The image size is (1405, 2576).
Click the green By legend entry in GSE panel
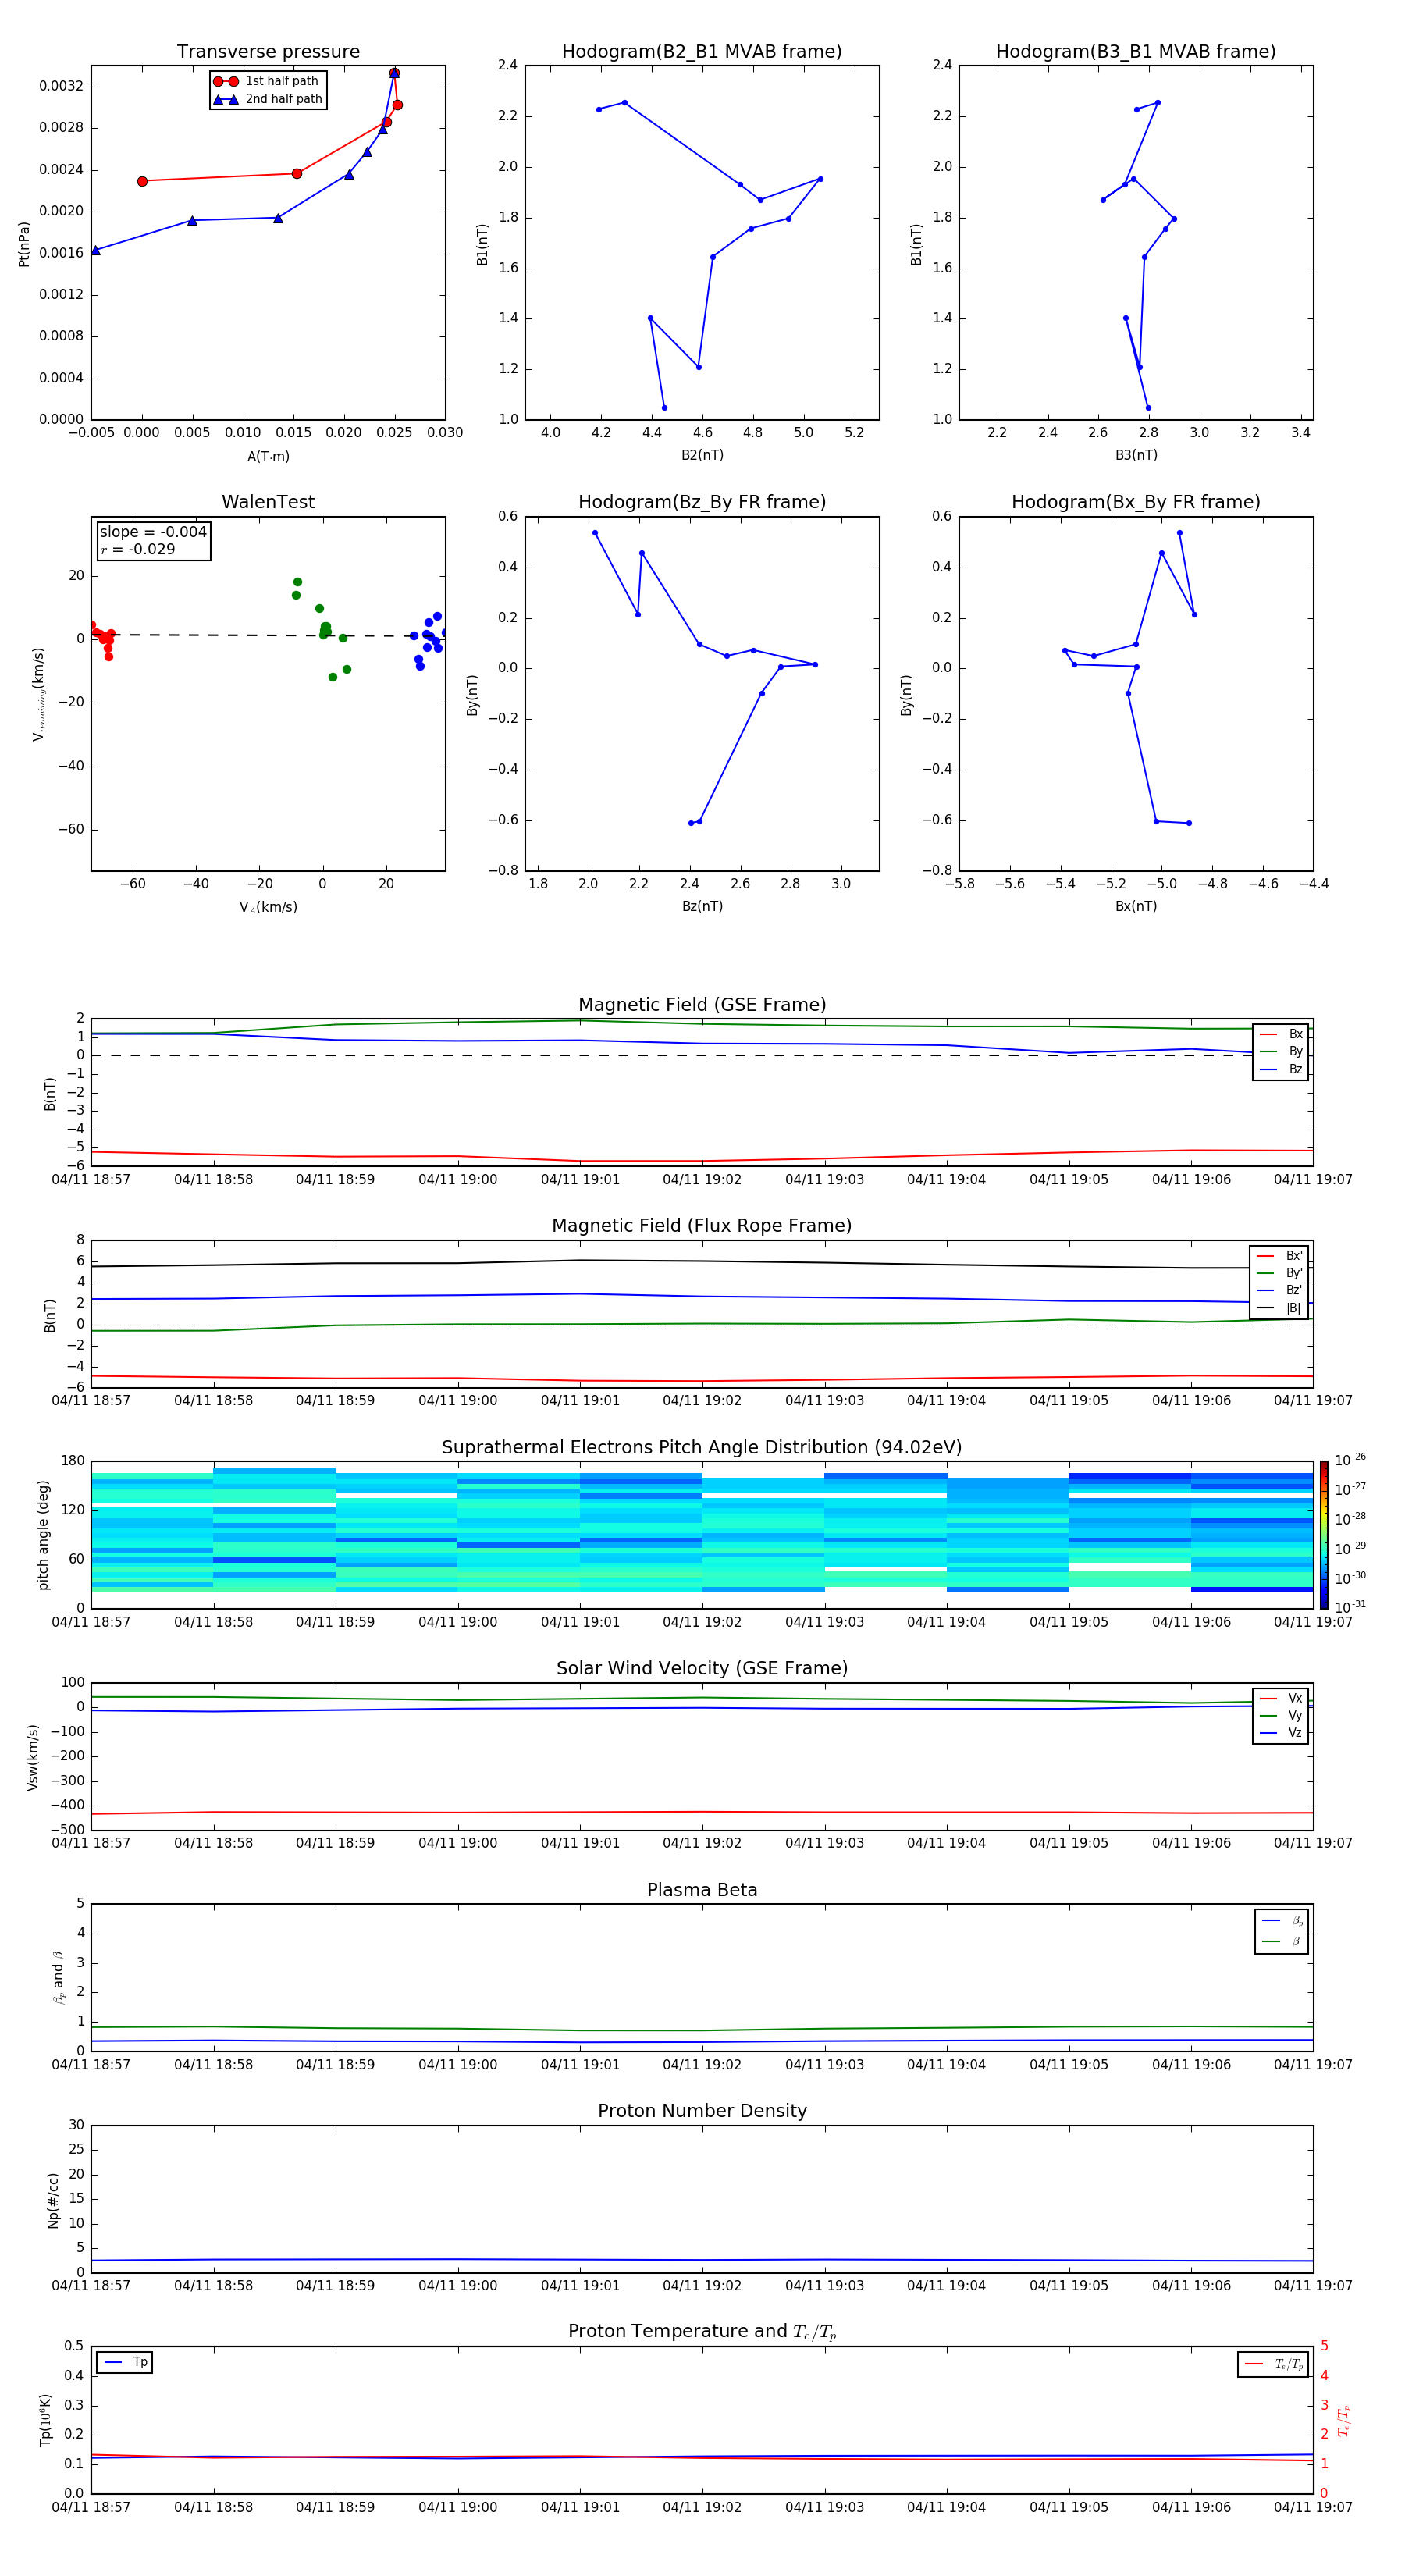tap(1281, 1052)
